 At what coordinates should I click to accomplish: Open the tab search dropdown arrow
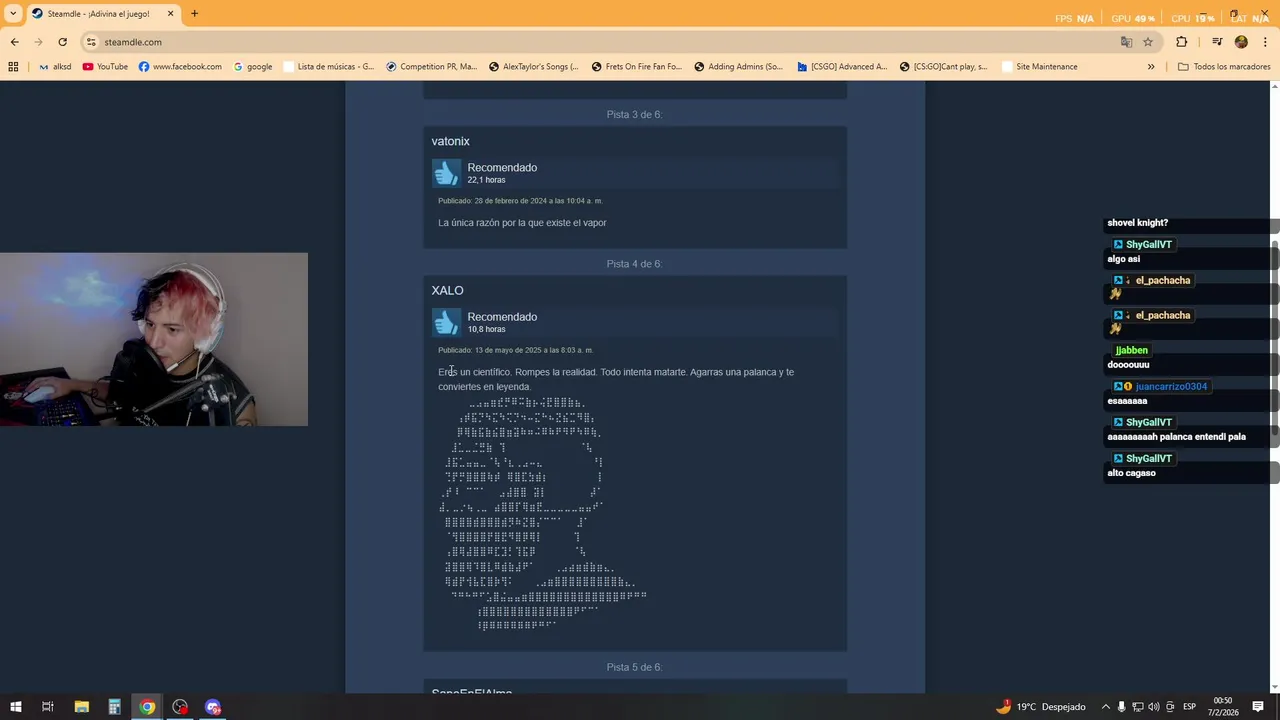[14, 14]
